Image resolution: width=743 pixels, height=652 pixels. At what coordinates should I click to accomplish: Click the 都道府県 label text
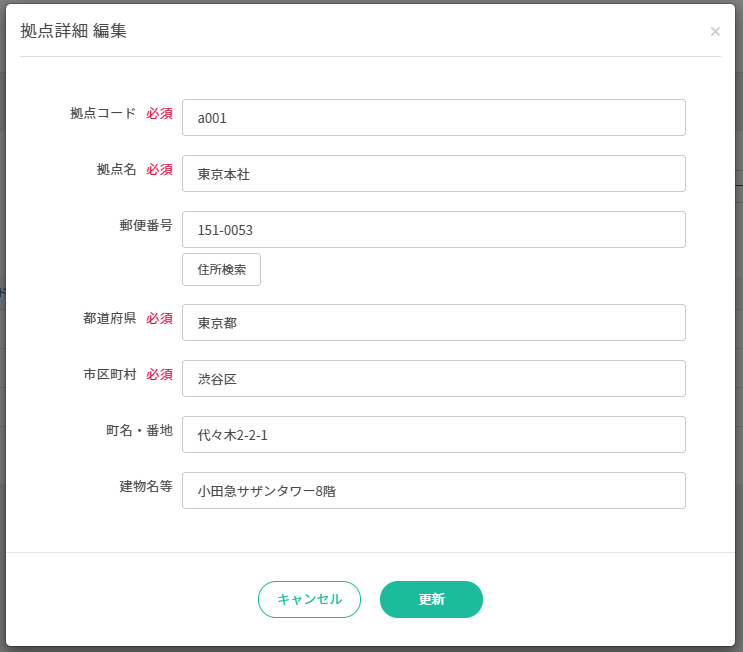[x=109, y=319]
